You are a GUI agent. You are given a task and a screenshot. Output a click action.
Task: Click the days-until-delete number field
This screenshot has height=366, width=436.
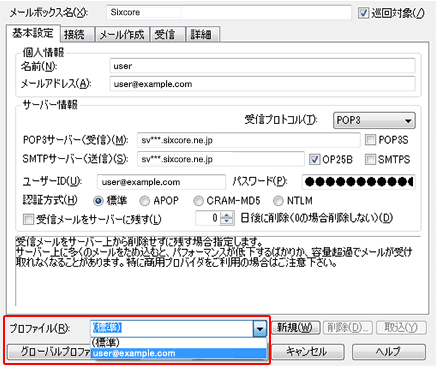208,218
